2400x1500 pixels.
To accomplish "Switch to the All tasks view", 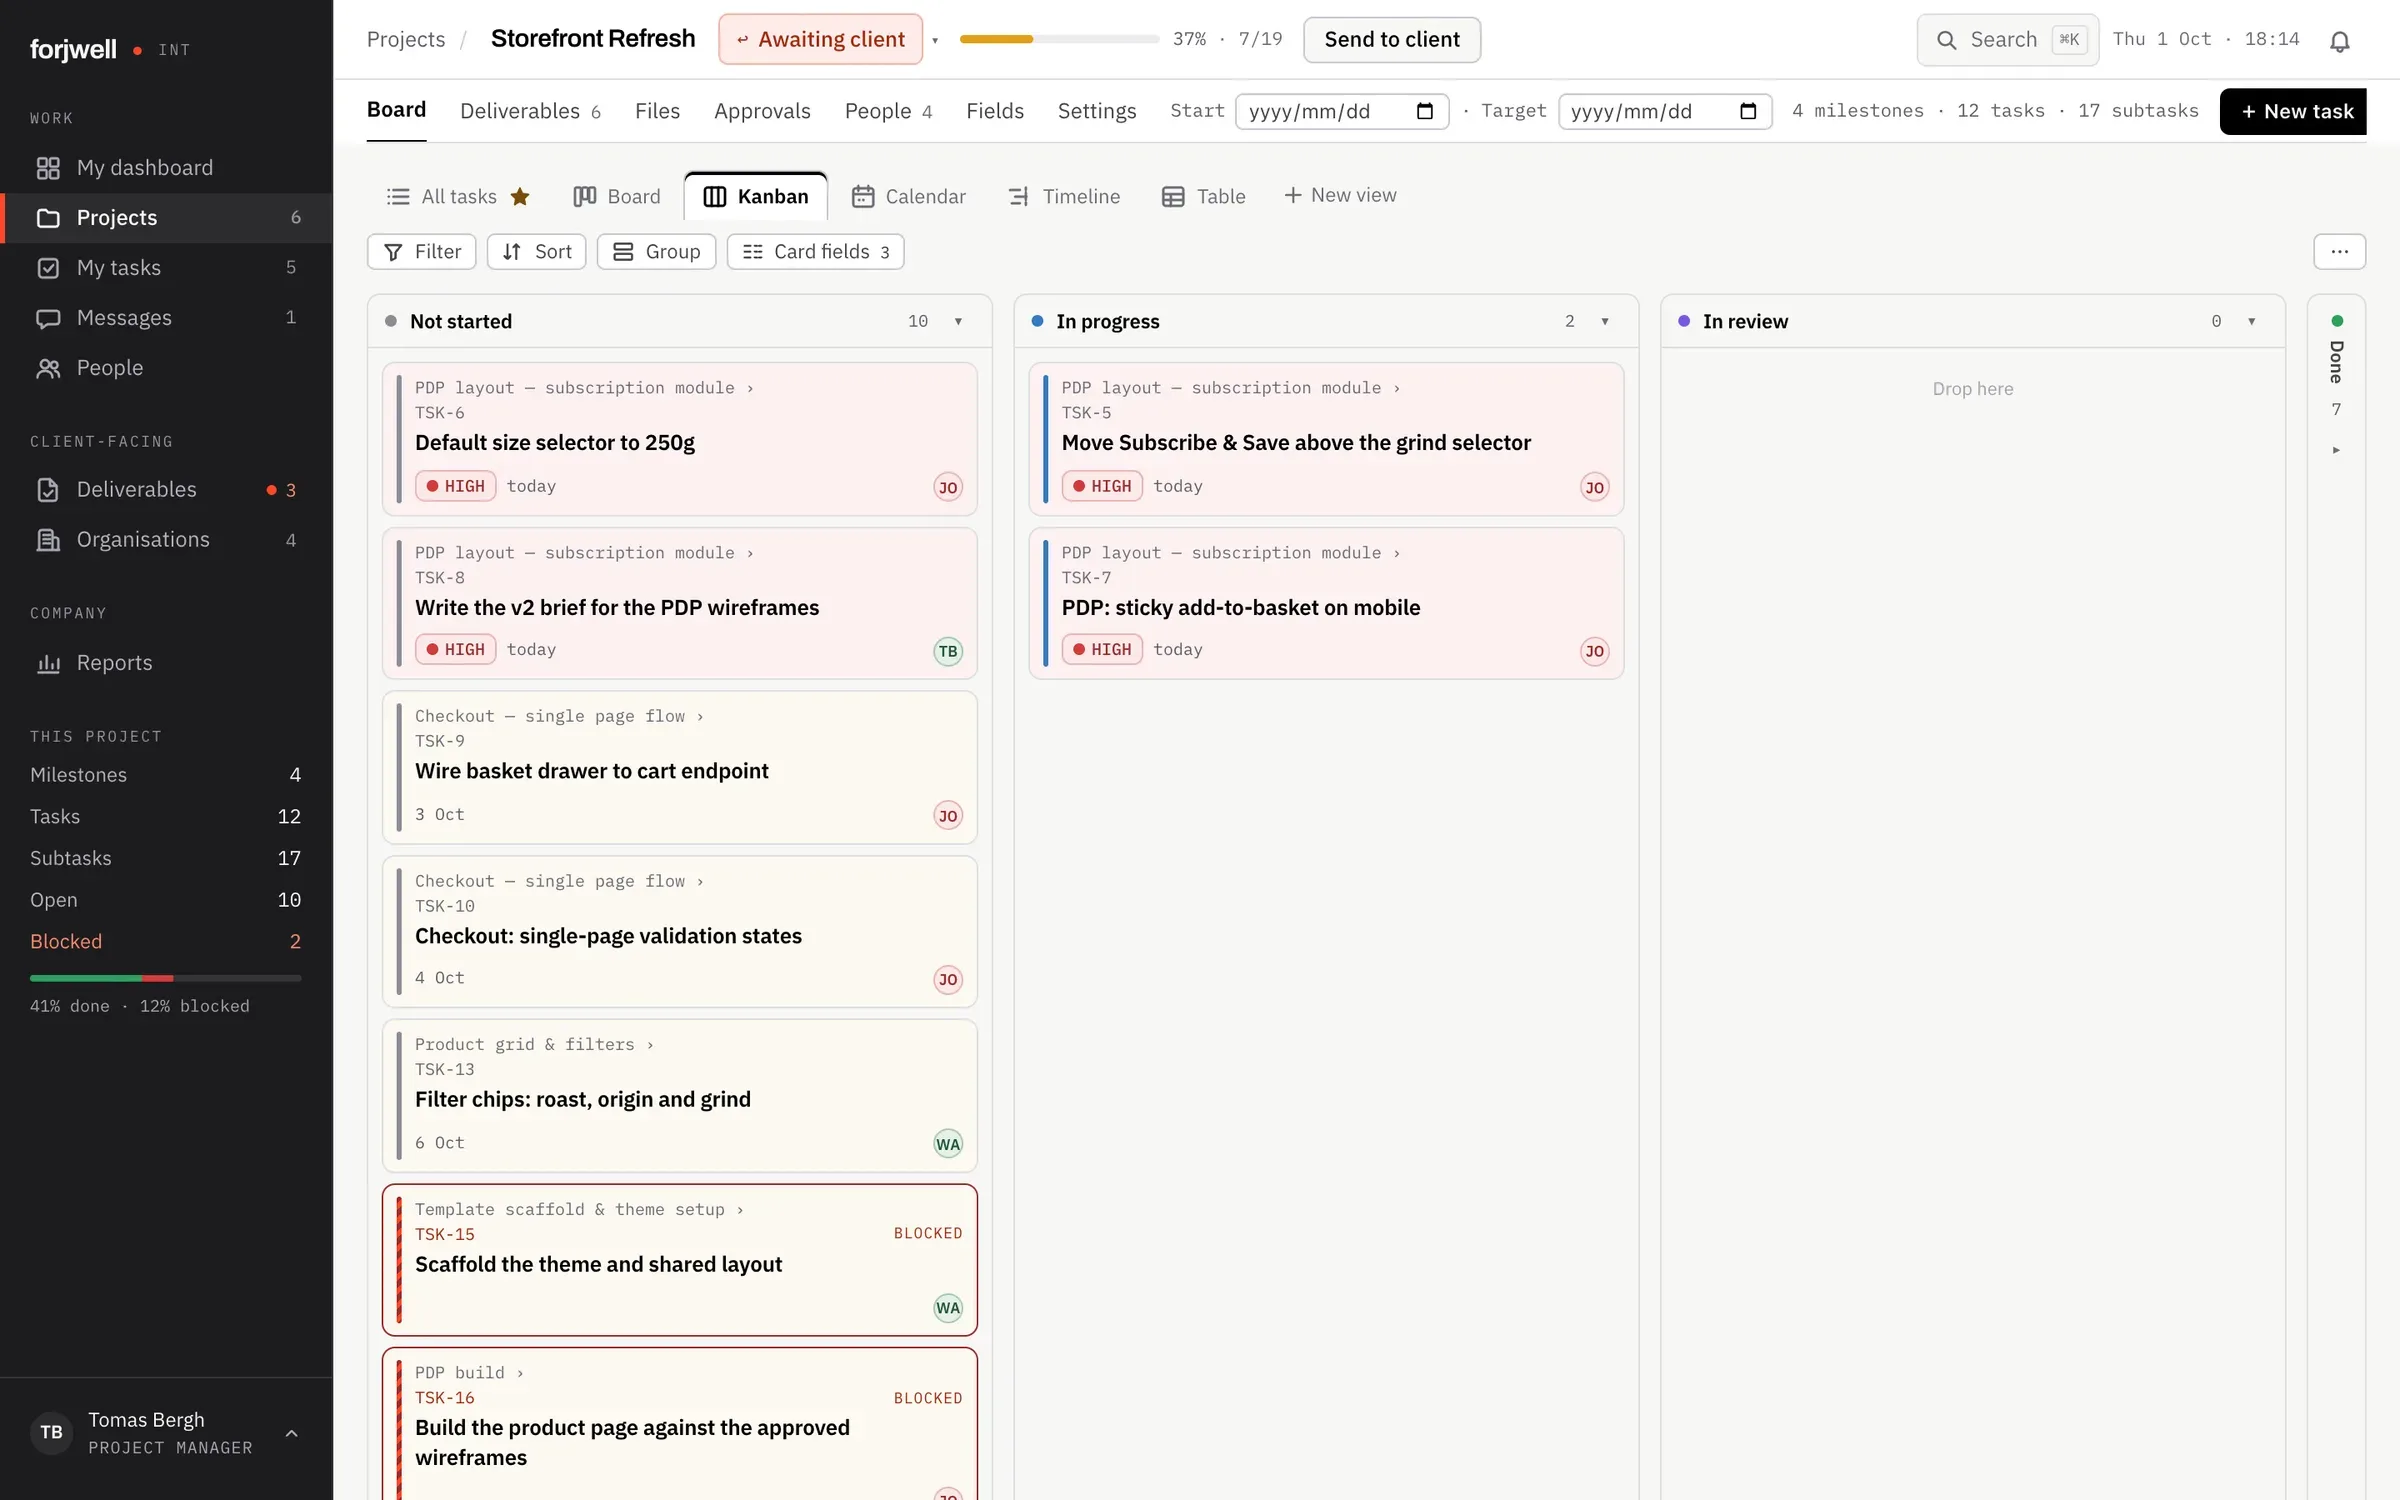I will point(457,196).
